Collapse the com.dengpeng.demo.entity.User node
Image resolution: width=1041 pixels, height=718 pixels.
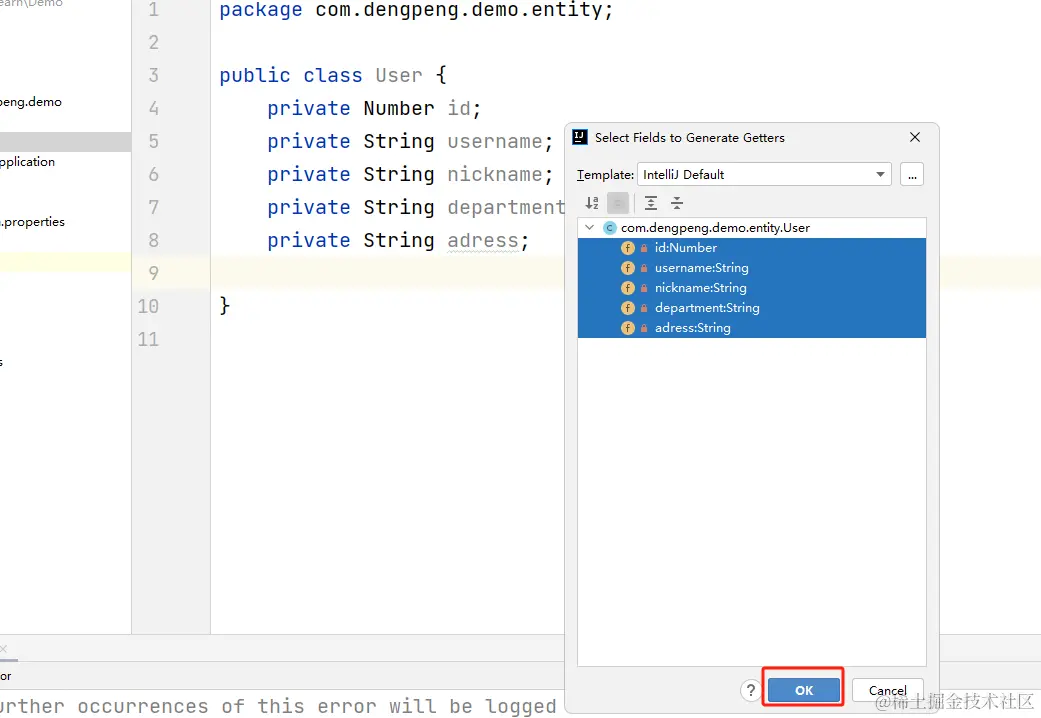[x=590, y=227]
